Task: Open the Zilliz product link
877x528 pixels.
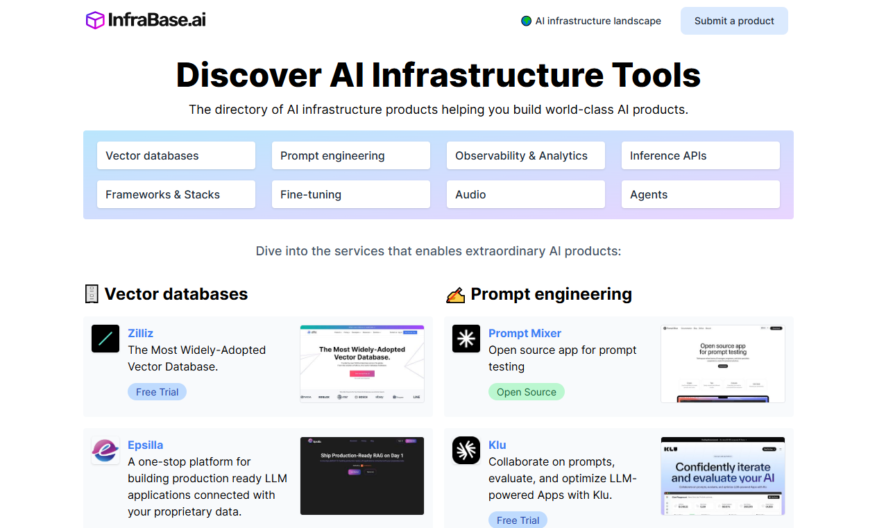Action: point(140,333)
